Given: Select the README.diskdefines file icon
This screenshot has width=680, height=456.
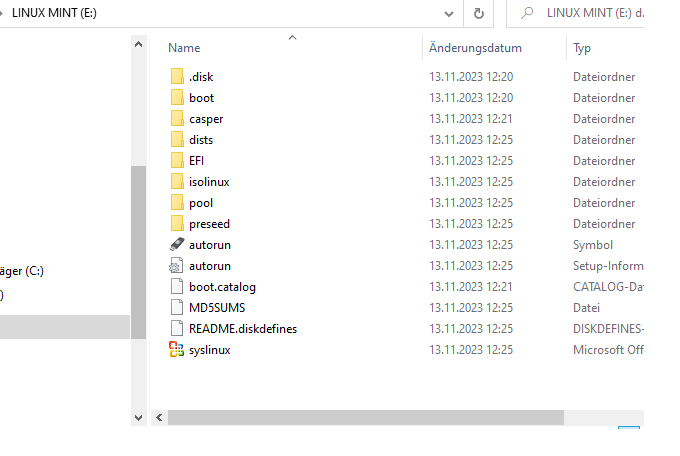Looking at the screenshot, I should (177, 328).
